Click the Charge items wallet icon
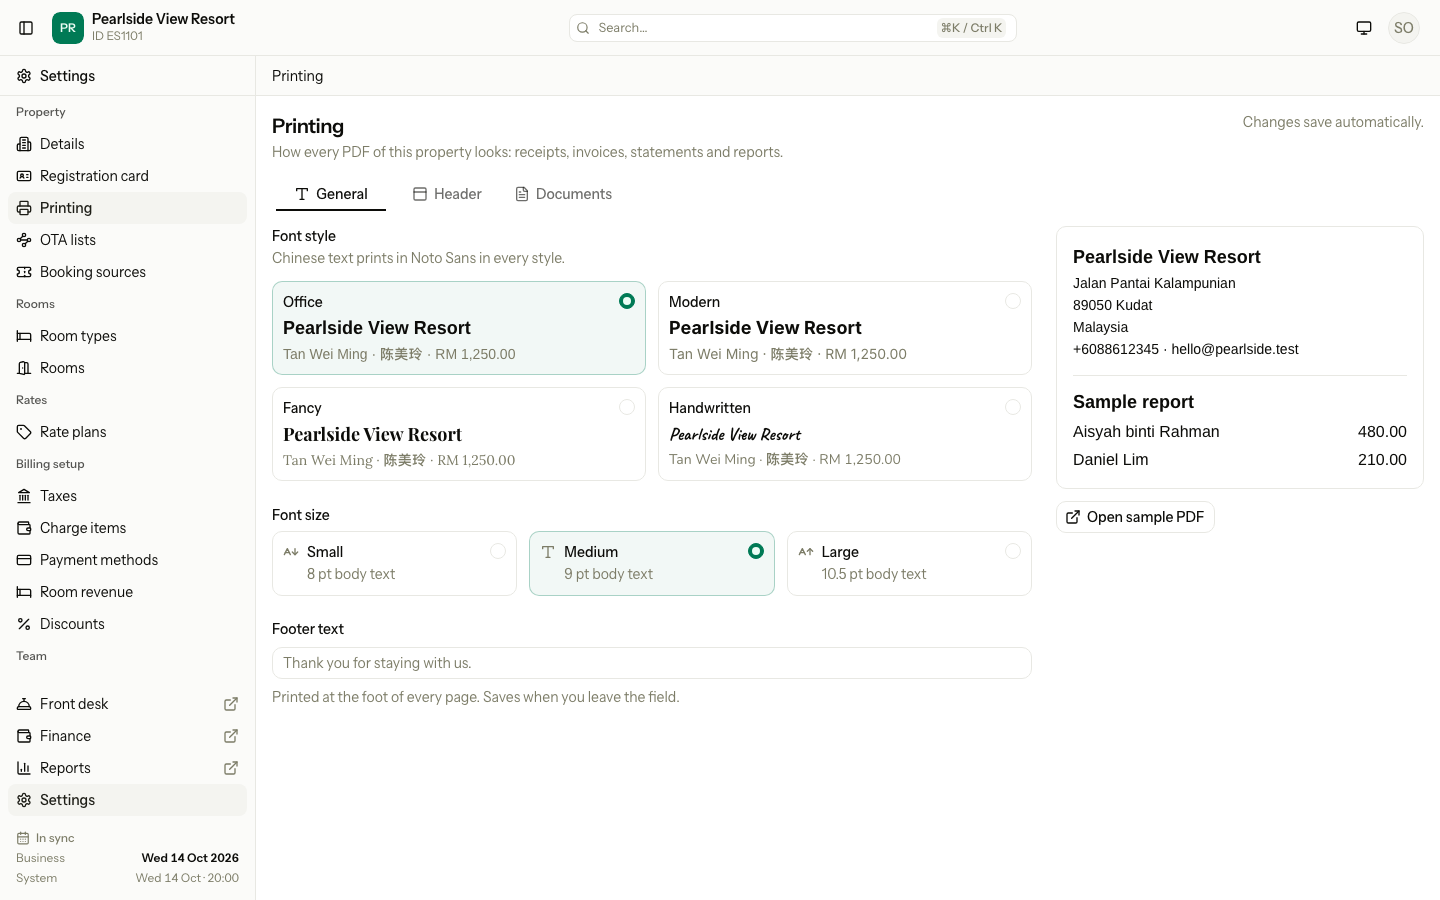The width and height of the screenshot is (1440, 900). pos(24,528)
